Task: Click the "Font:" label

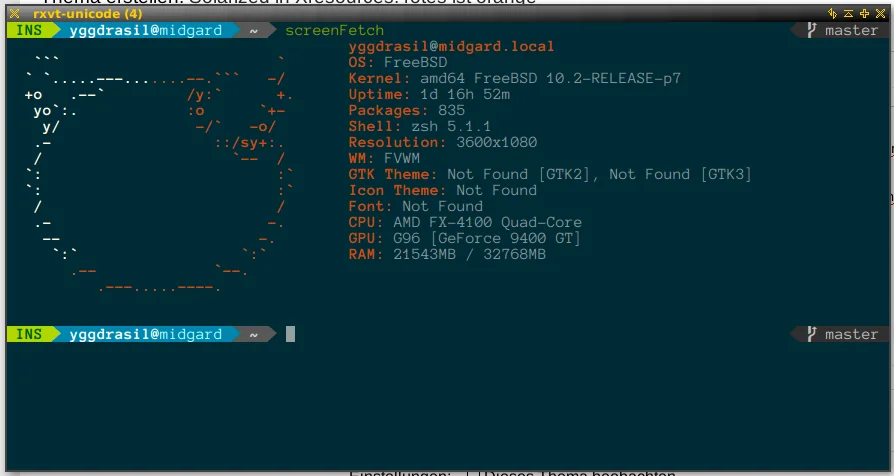Action: [x=371, y=206]
